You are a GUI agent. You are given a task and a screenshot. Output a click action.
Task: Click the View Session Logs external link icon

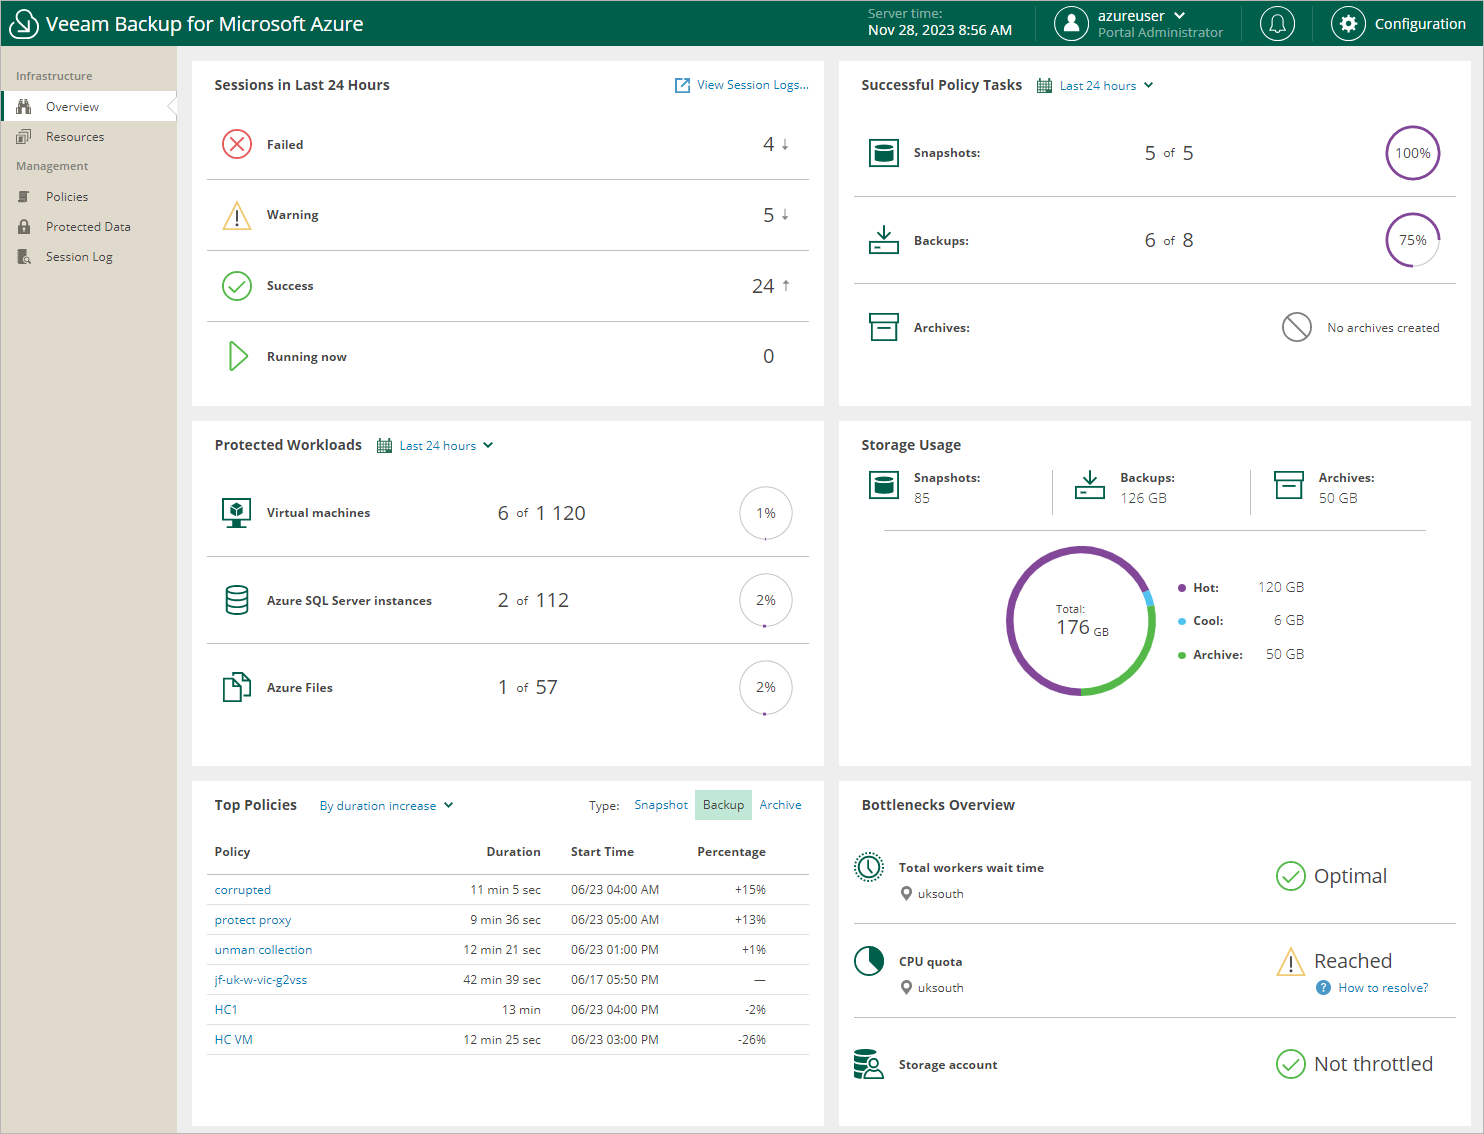682,85
